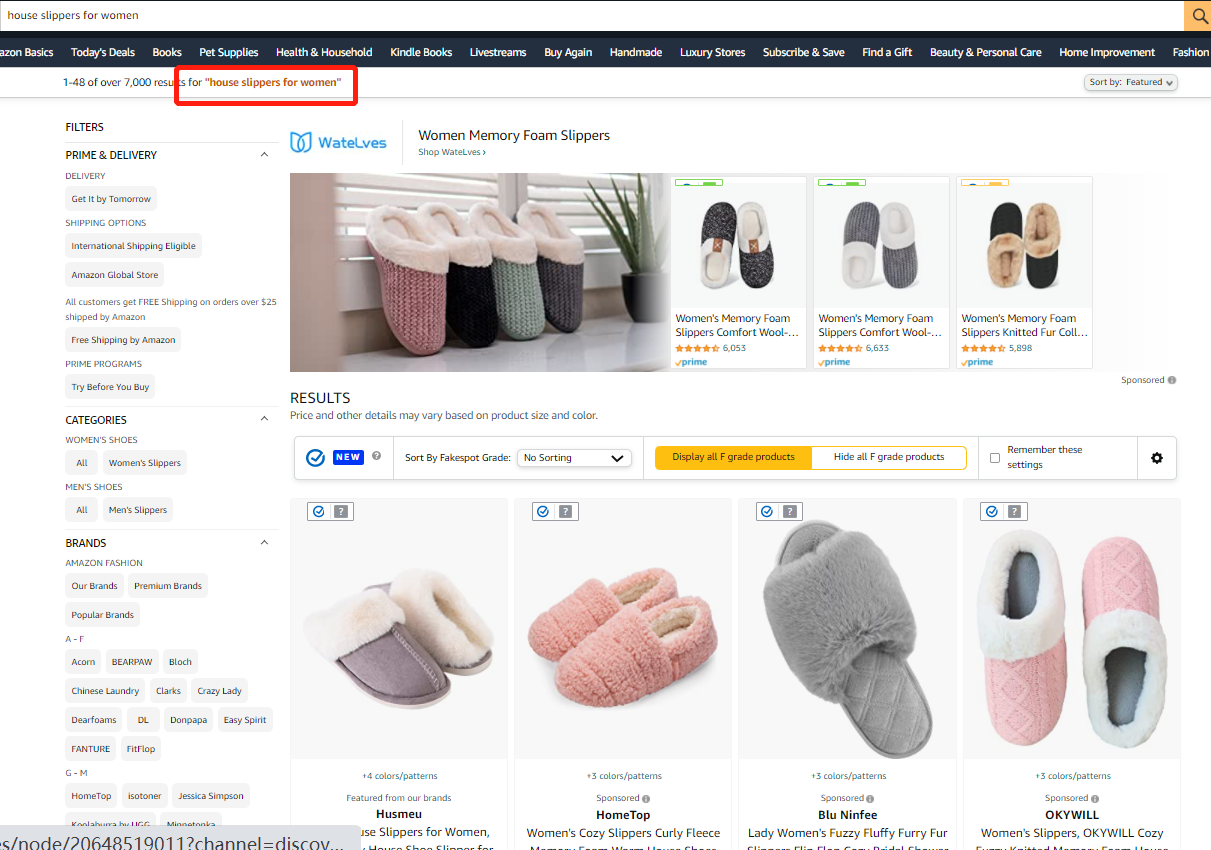Open Livestreams from the nav bar

pyautogui.click(x=498, y=52)
